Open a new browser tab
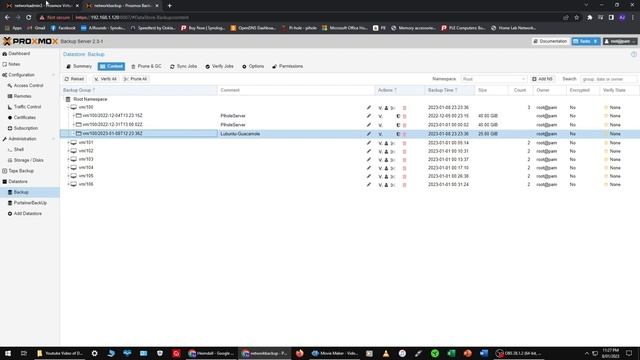The width and height of the screenshot is (640, 360). click(169, 6)
